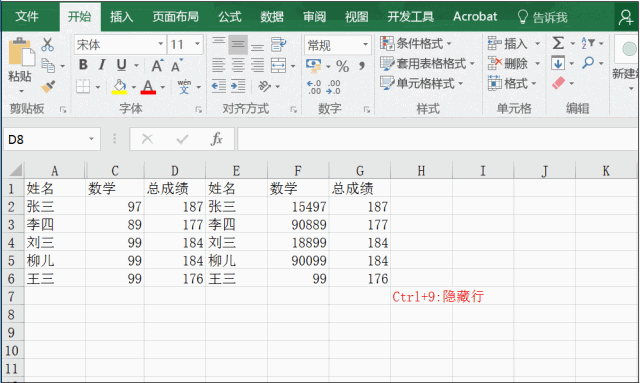
Task: Open font group dialog launcher
Action: 198,109
